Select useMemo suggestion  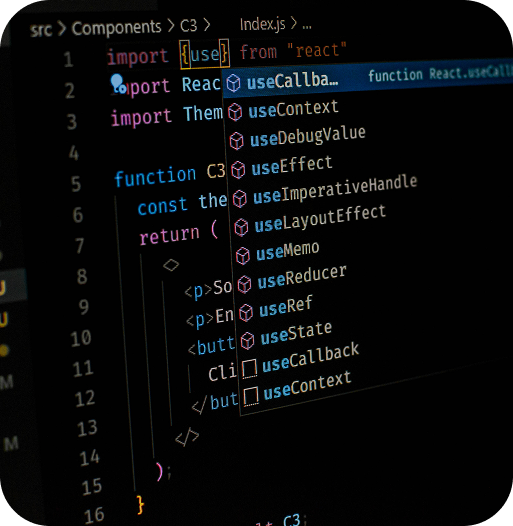pos(288,251)
